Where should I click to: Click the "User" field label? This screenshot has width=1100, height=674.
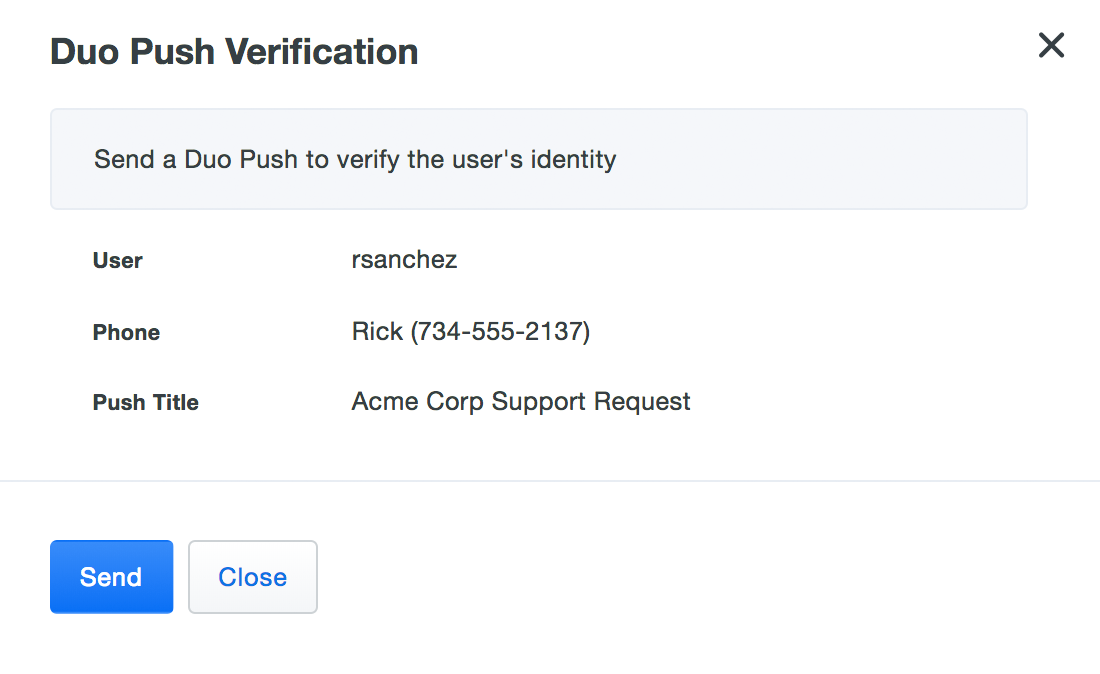click(118, 261)
